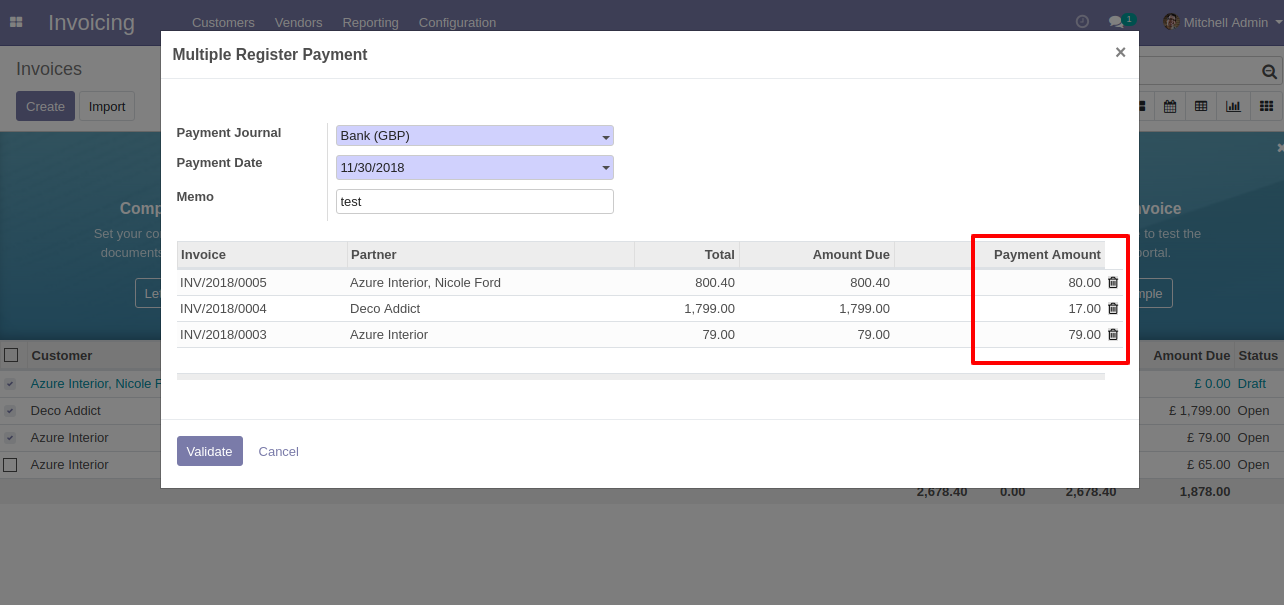Switch Invoices to pivot table view
Viewport: 1284px width, 605px height.
coord(1201,106)
